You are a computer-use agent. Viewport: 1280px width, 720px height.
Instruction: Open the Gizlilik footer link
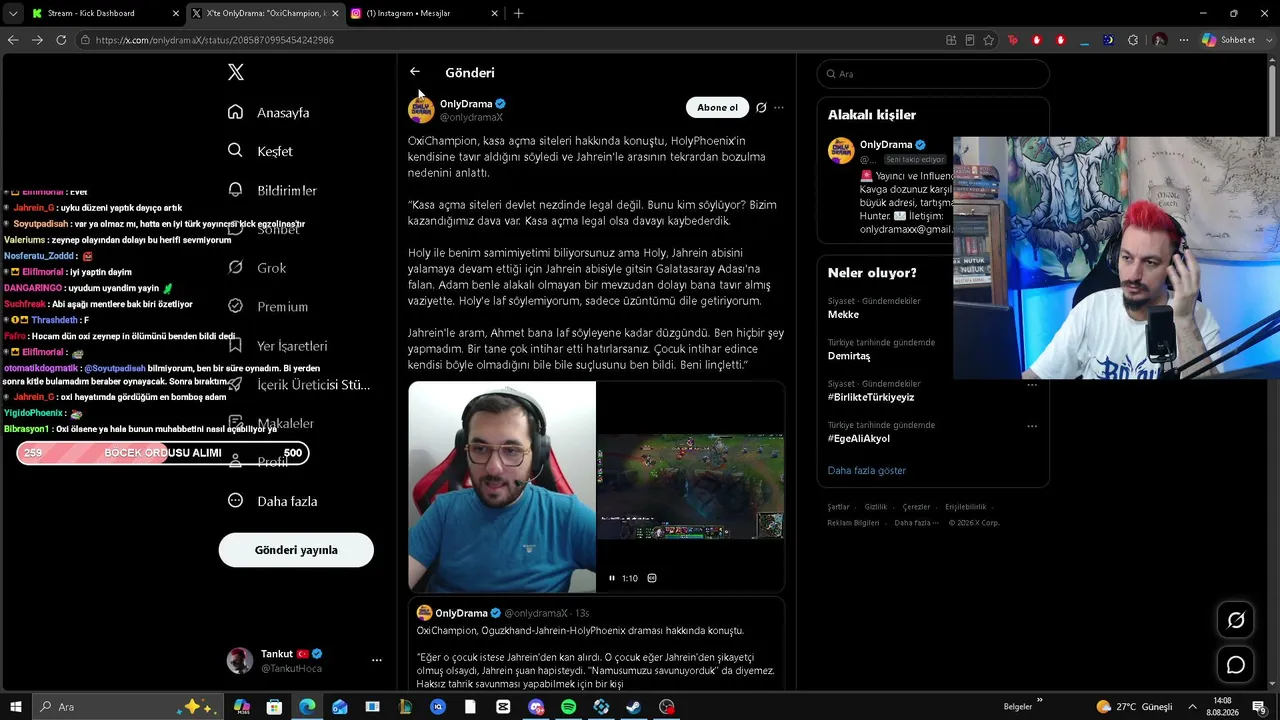(876, 507)
